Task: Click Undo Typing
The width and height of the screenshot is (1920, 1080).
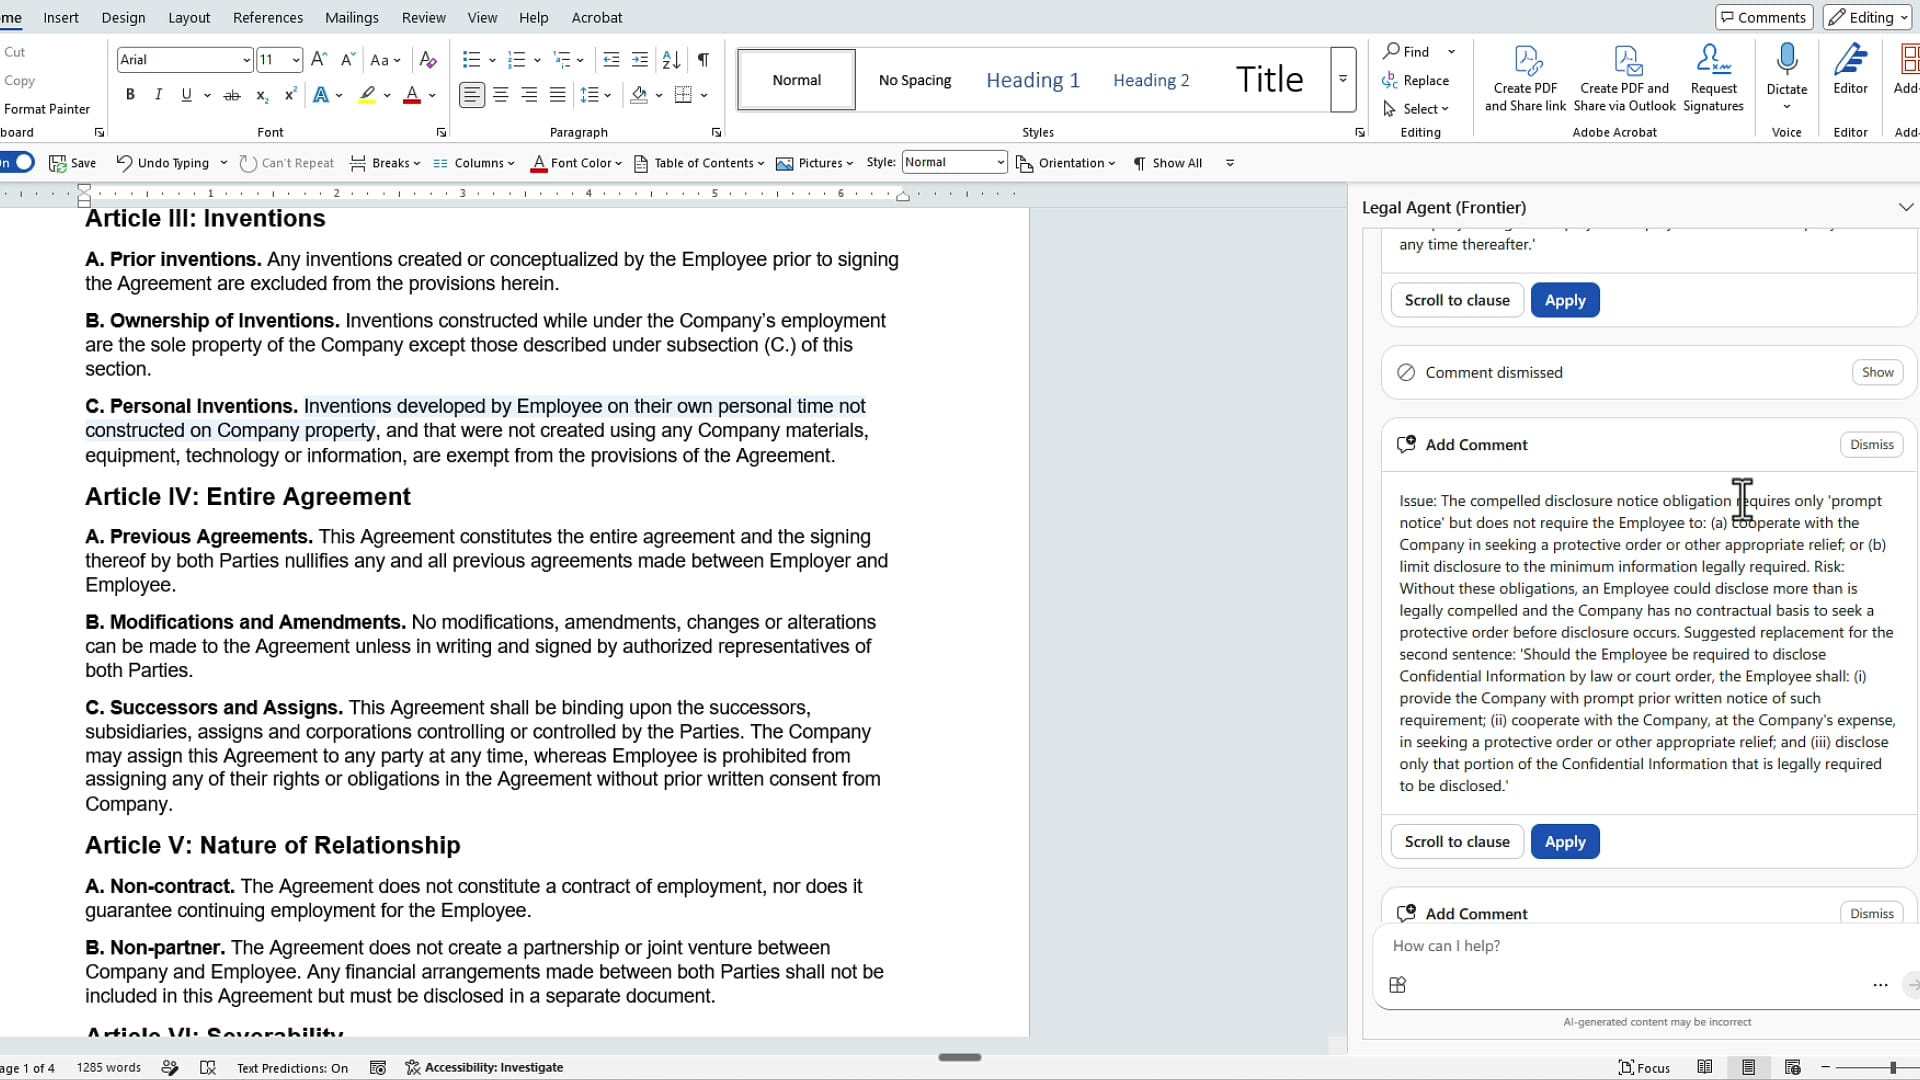Action: point(162,163)
